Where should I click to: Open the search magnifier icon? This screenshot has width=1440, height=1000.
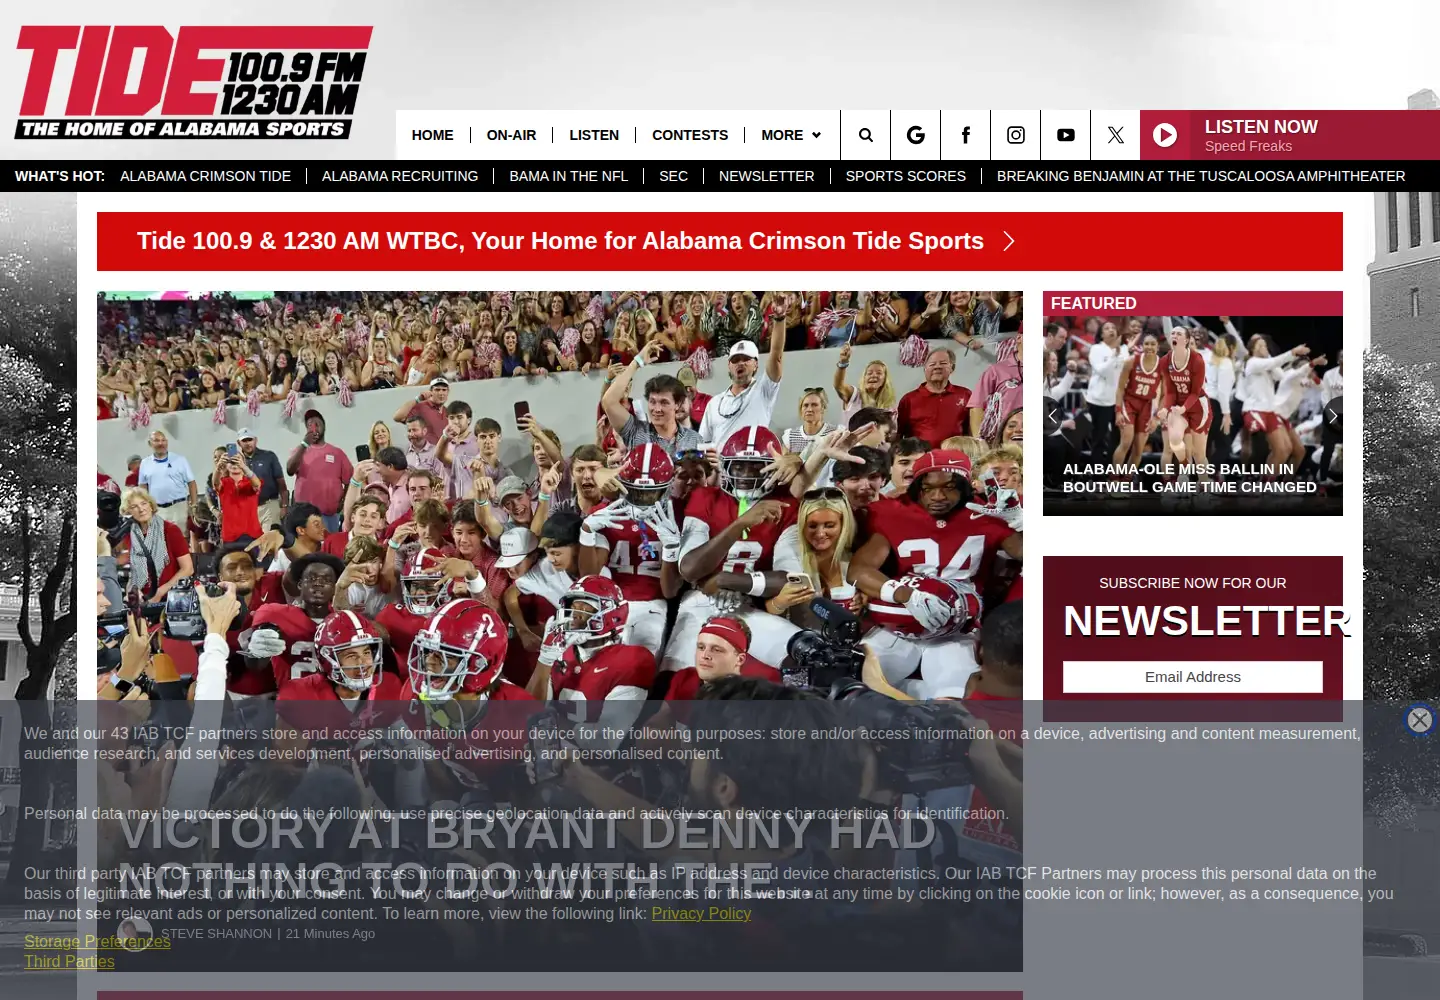coord(866,135)
